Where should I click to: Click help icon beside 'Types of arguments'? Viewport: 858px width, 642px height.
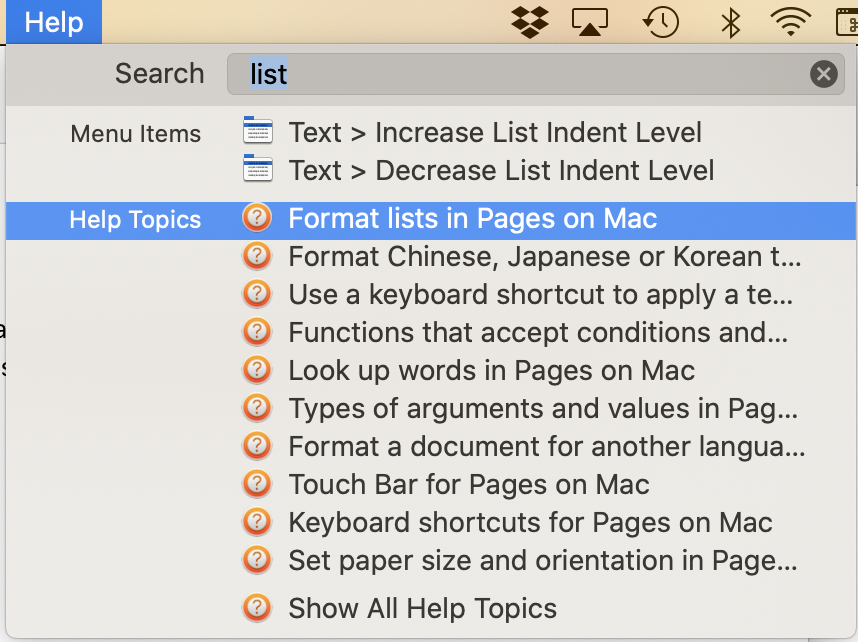coord(257,407)
